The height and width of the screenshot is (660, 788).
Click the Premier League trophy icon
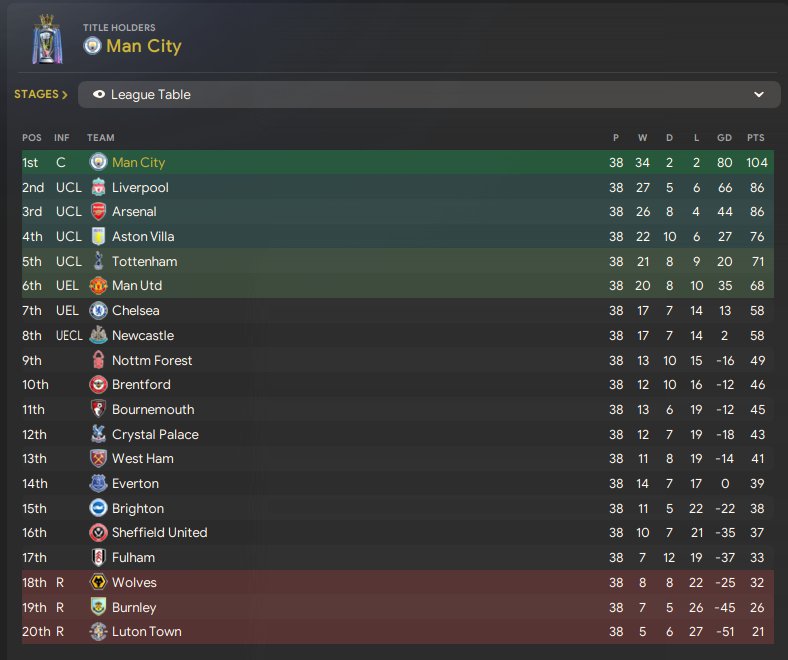pos(47,40)
